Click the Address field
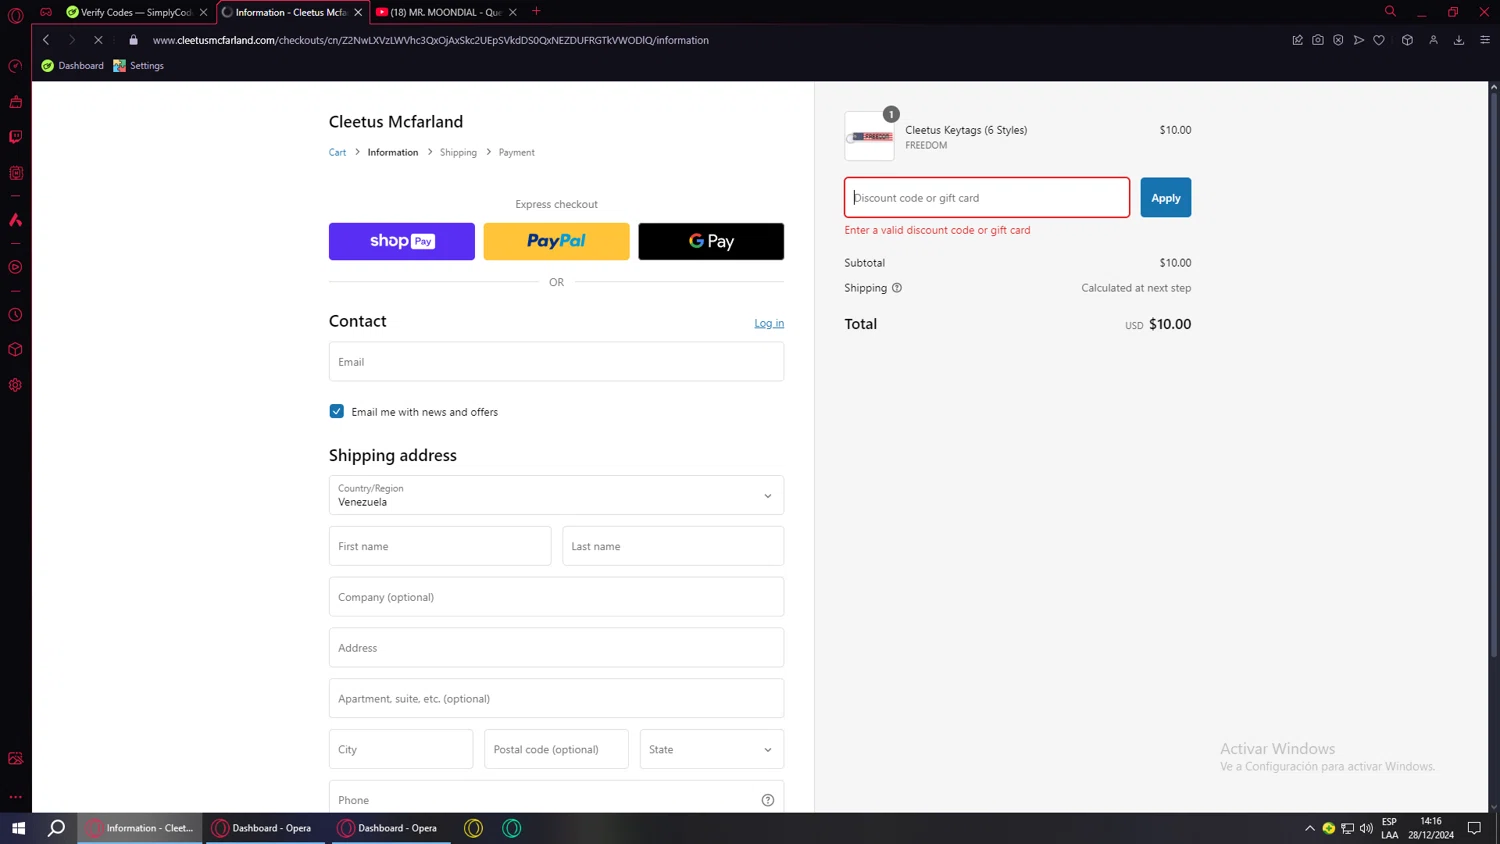 click(x=556, y=648)
